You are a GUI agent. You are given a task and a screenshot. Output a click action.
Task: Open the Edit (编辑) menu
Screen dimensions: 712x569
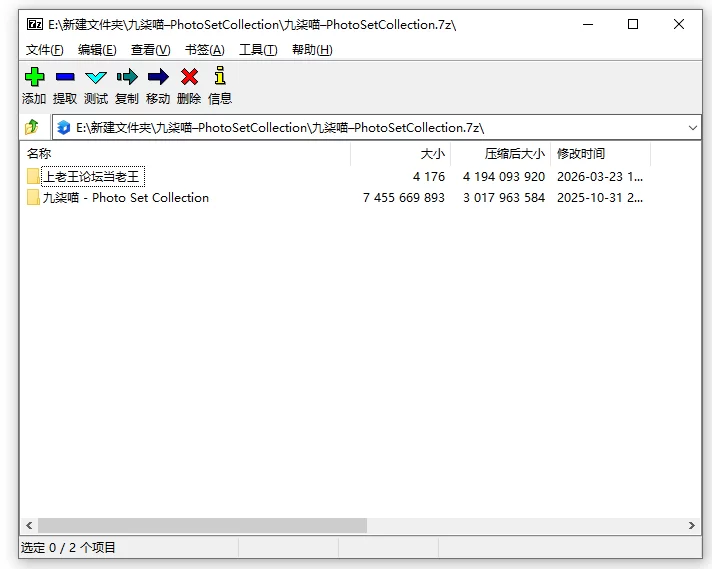tap(97, 50)
